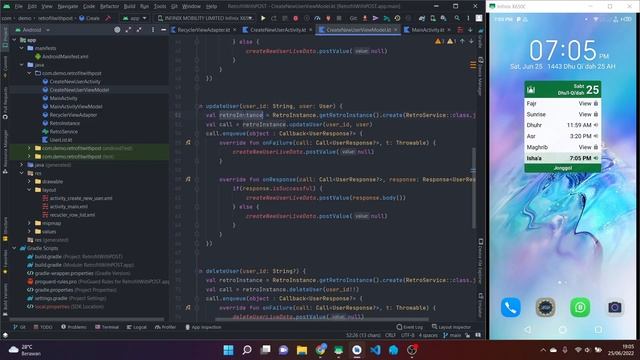Click the override gutter icon beside onFailure in updateUser
The height and width of the screenshot is (360, 640).
[x=188, y=142]
